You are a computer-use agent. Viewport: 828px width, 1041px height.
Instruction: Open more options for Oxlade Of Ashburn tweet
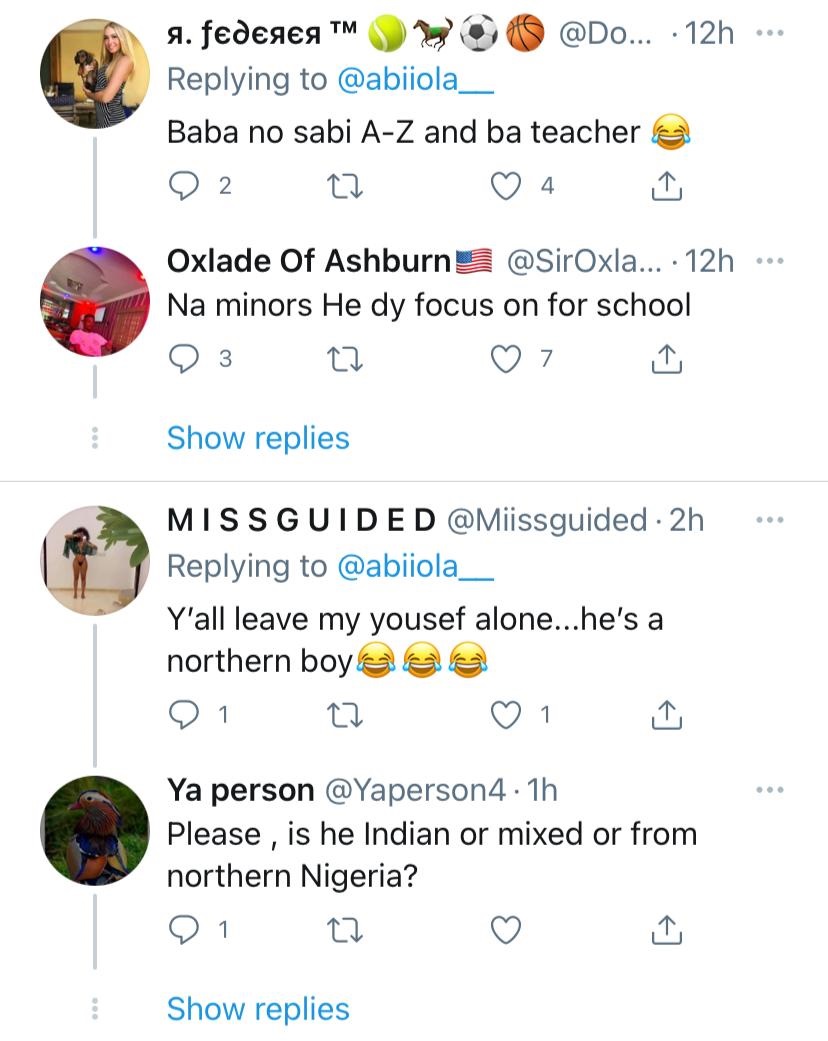(x=770, y=262)
